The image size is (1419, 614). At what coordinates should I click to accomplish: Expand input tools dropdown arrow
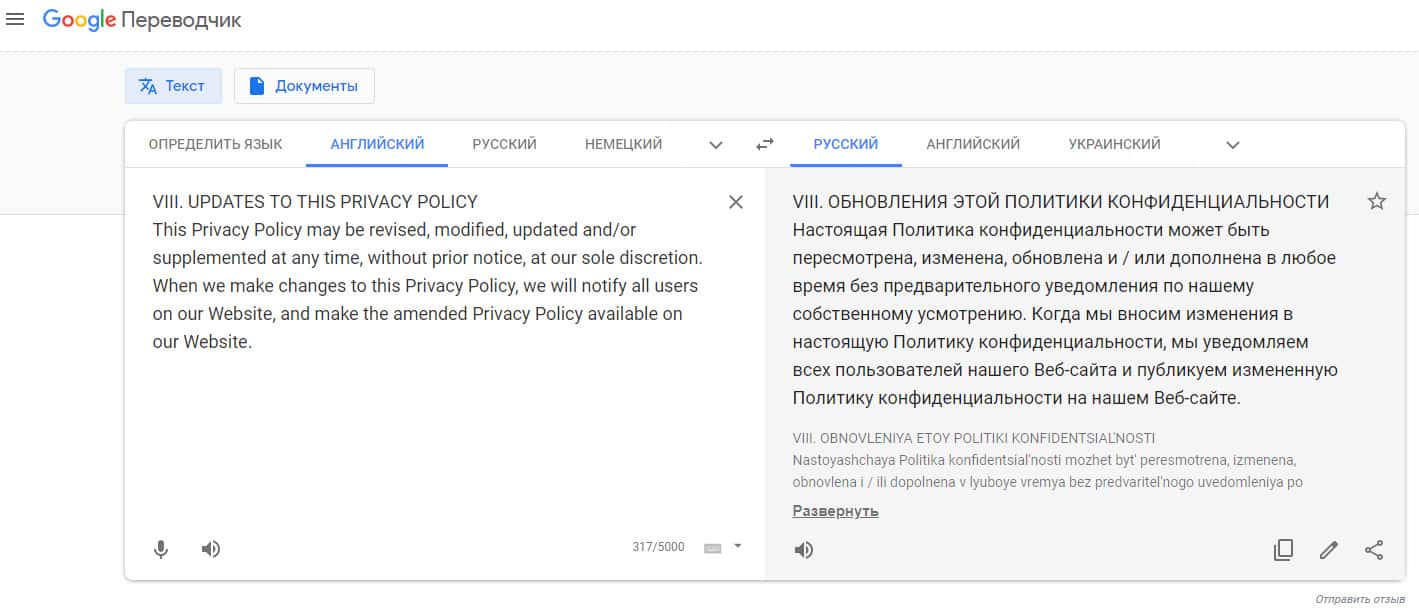(x=738, y=546)
